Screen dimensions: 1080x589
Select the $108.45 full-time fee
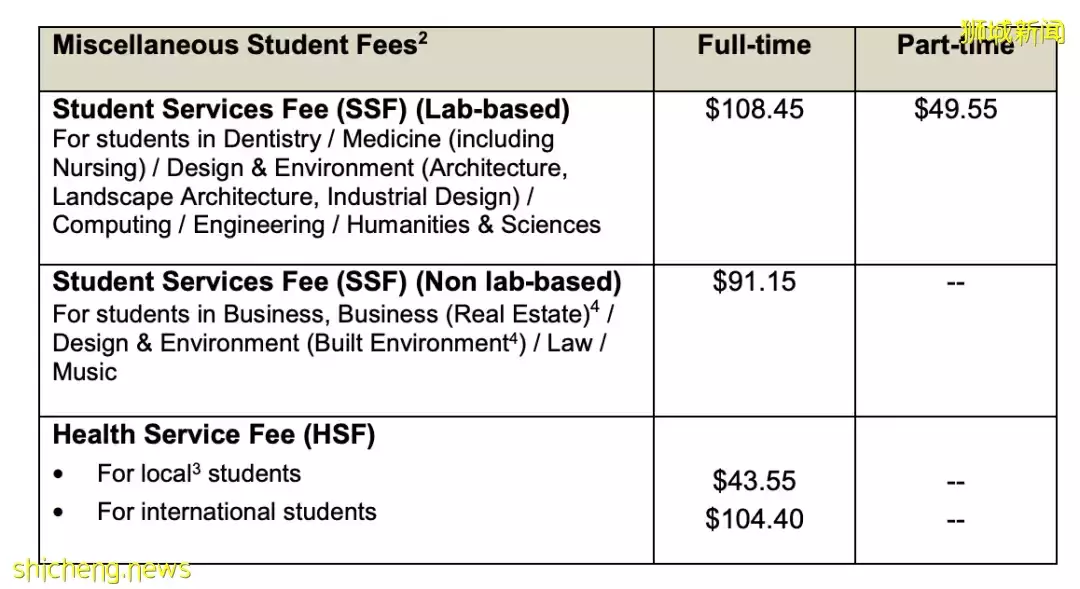(x=754, y=110)
